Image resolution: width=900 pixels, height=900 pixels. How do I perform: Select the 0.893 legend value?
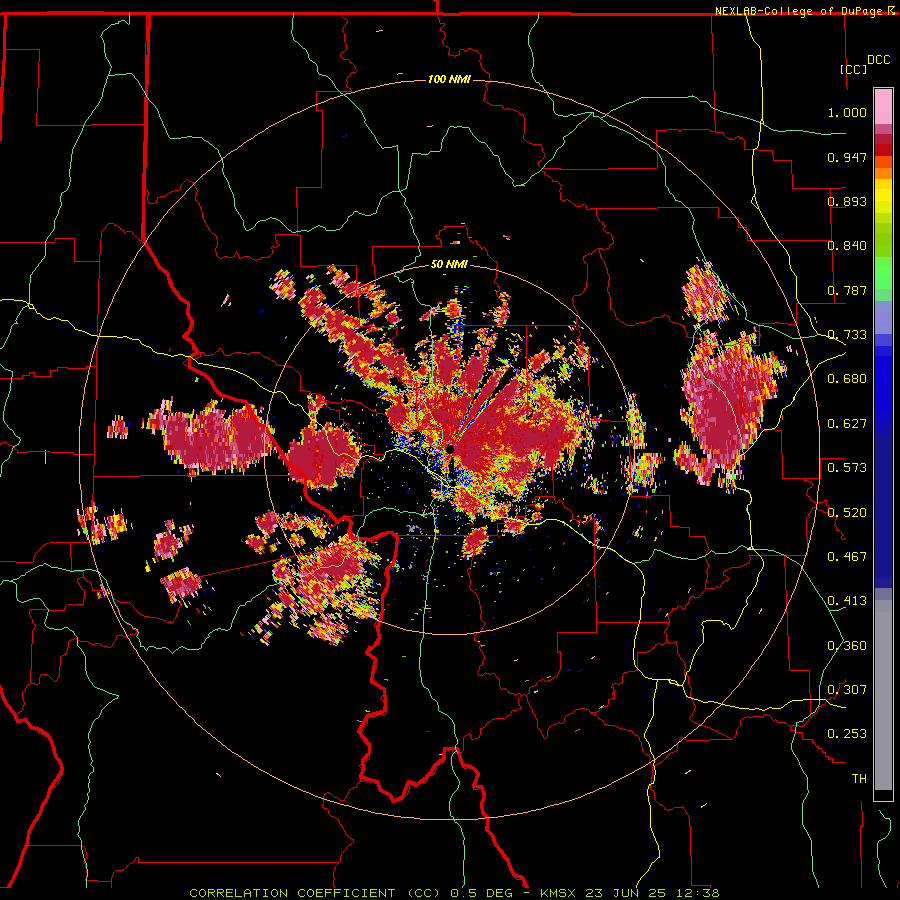tap(847, 201)
